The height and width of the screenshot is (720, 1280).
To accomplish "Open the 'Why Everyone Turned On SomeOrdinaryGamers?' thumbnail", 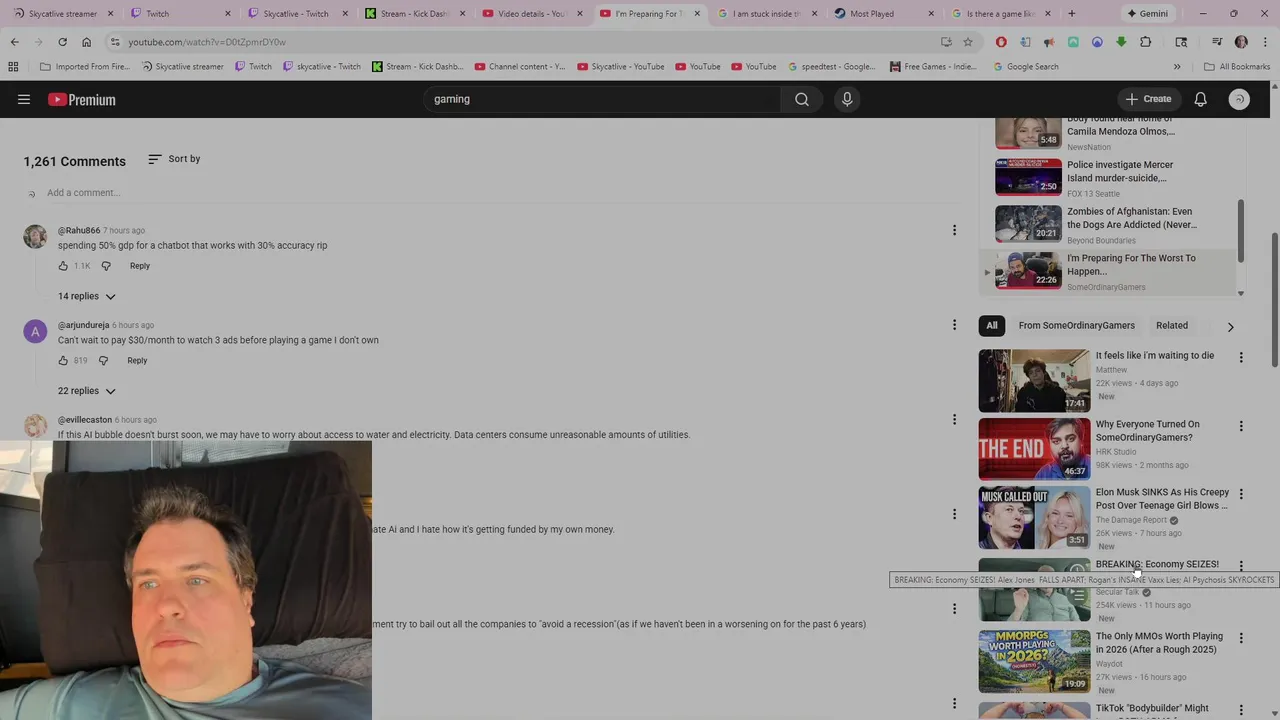I will point(1034,449).
